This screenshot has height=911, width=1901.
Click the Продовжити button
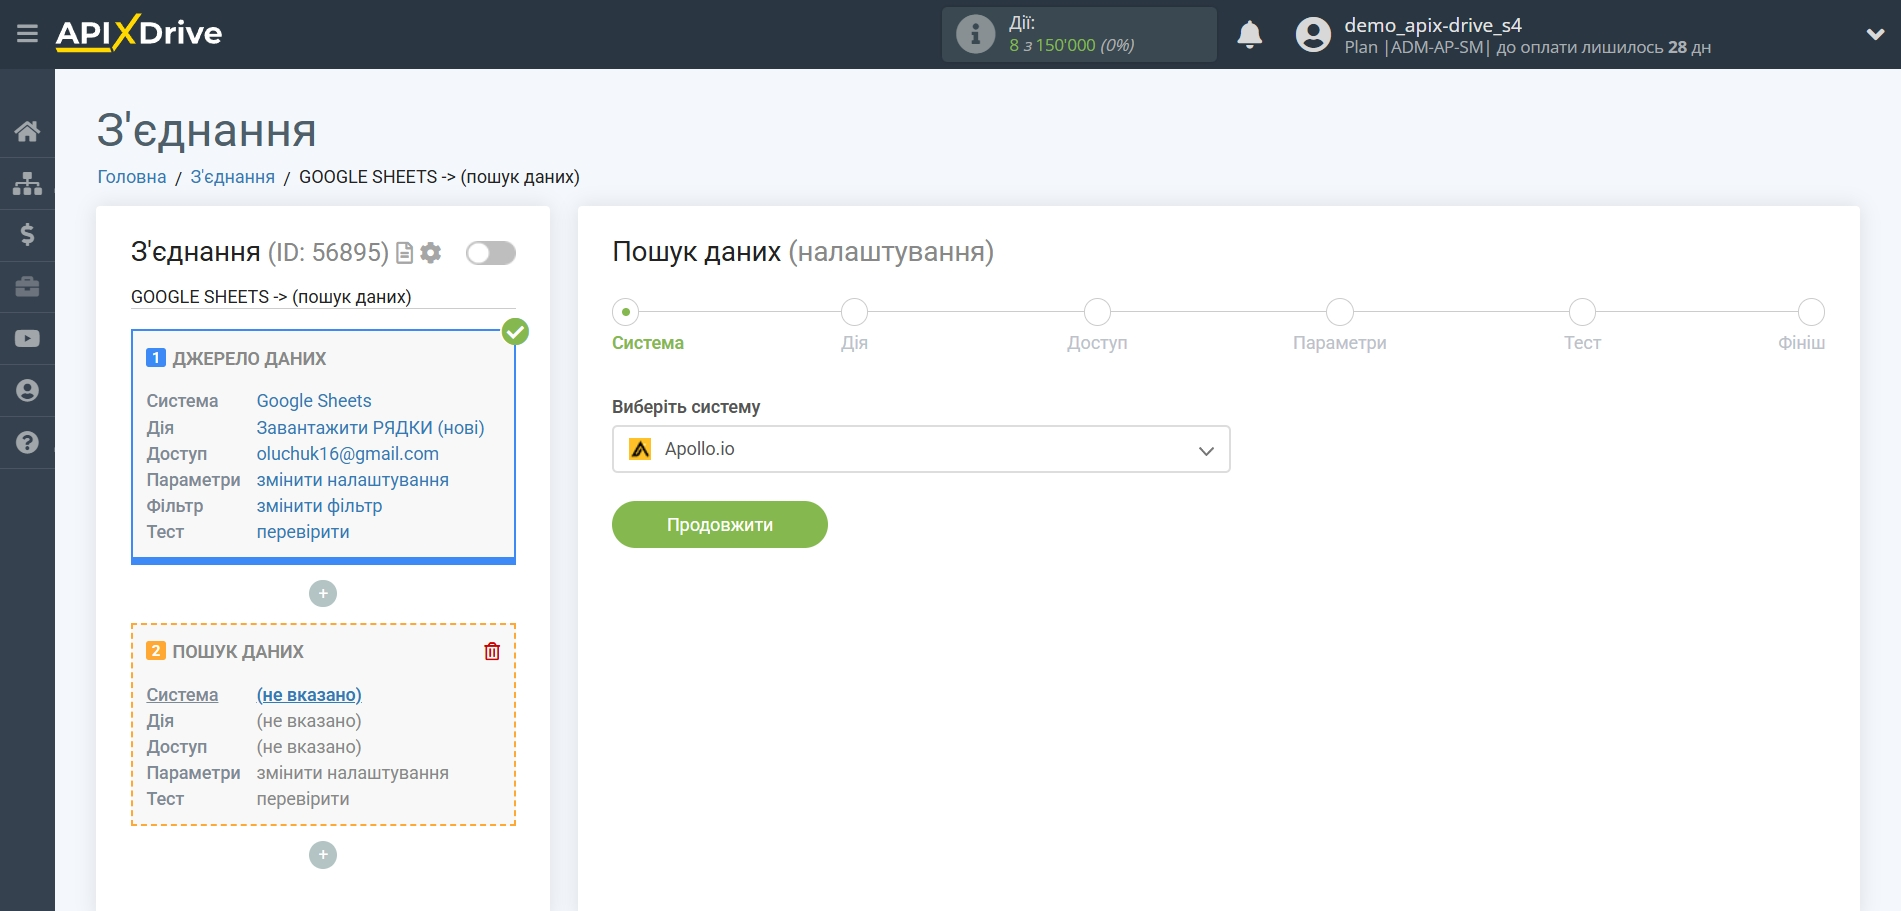tap(719, 524)
